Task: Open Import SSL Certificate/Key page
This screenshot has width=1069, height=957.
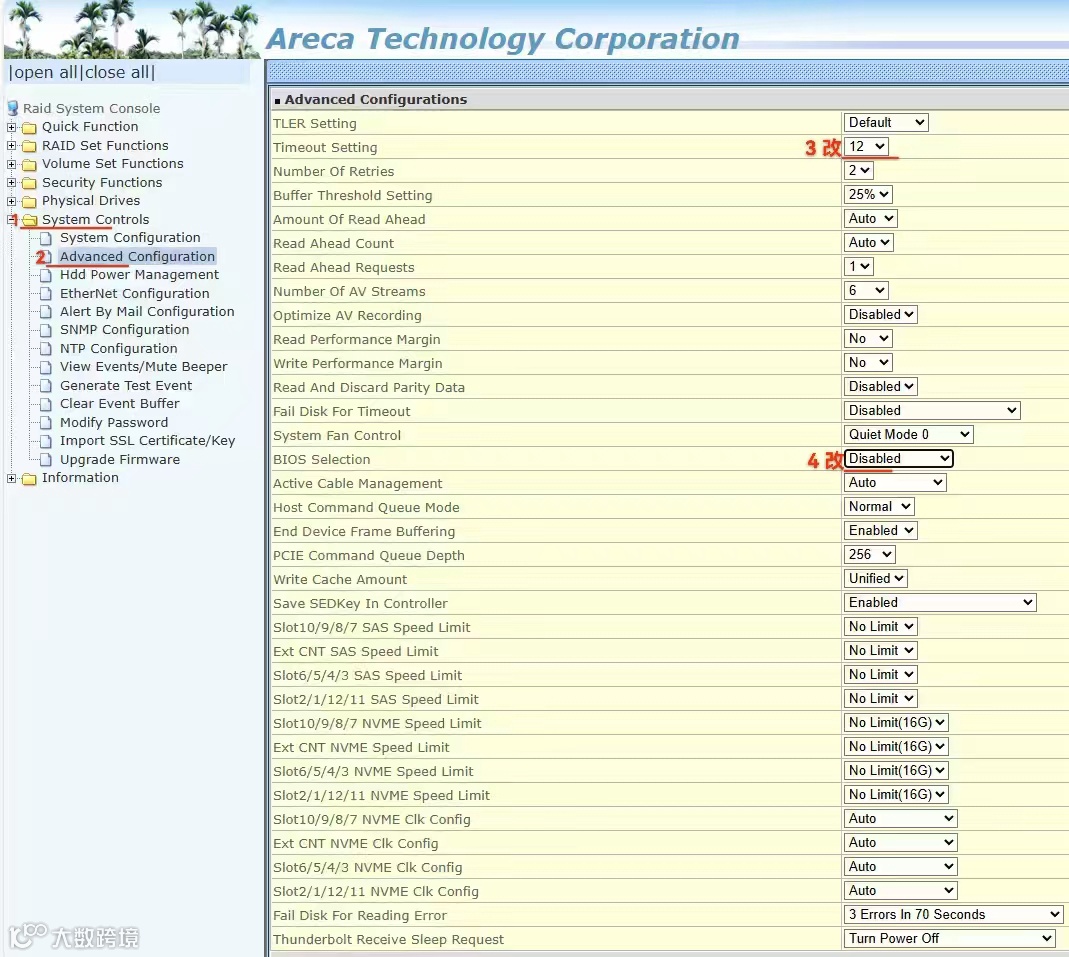Action: coord(147,441)
